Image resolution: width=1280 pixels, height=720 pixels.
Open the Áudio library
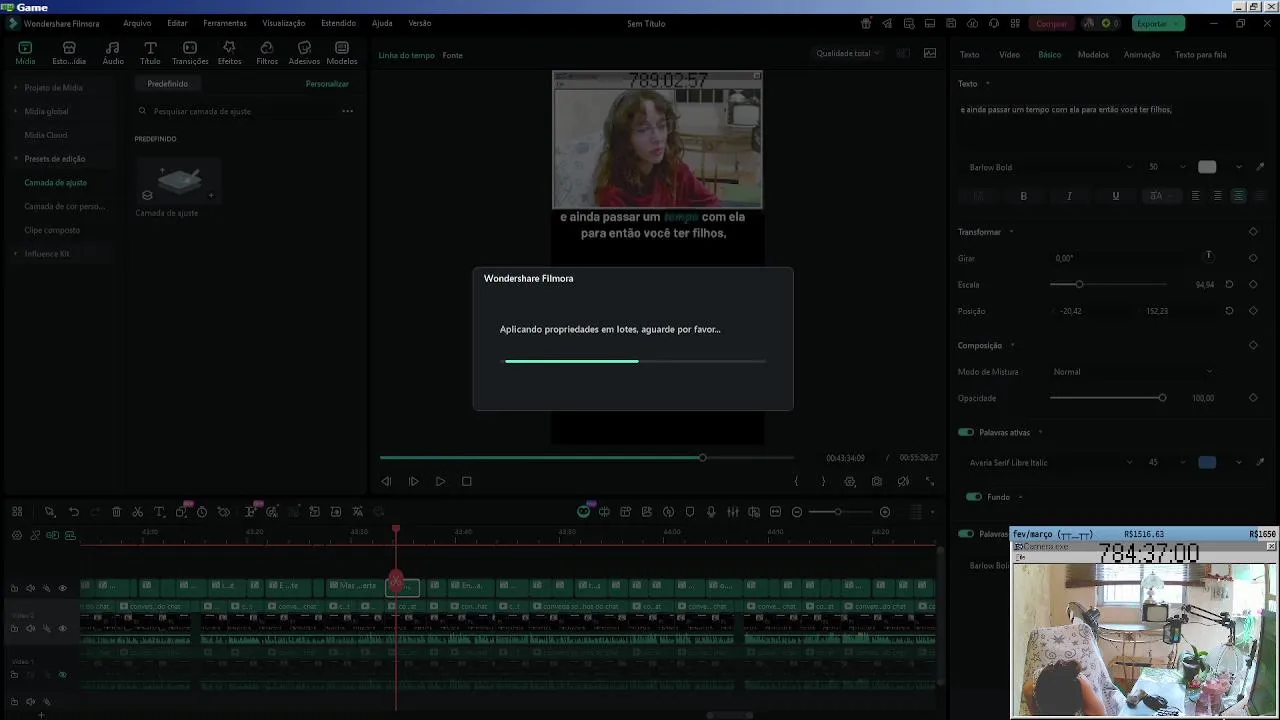(113, 53)
